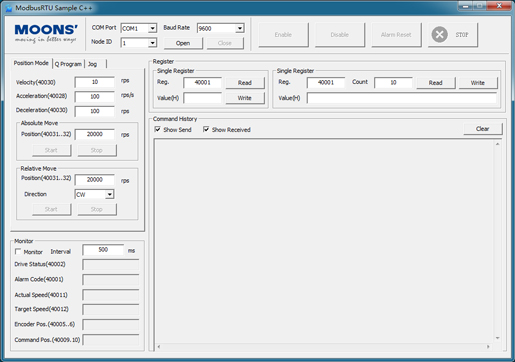This screenshot has width=515, height=362.
Task: Click inside the Command History log area
Action: pyautogui.click(x=324, y=241)
